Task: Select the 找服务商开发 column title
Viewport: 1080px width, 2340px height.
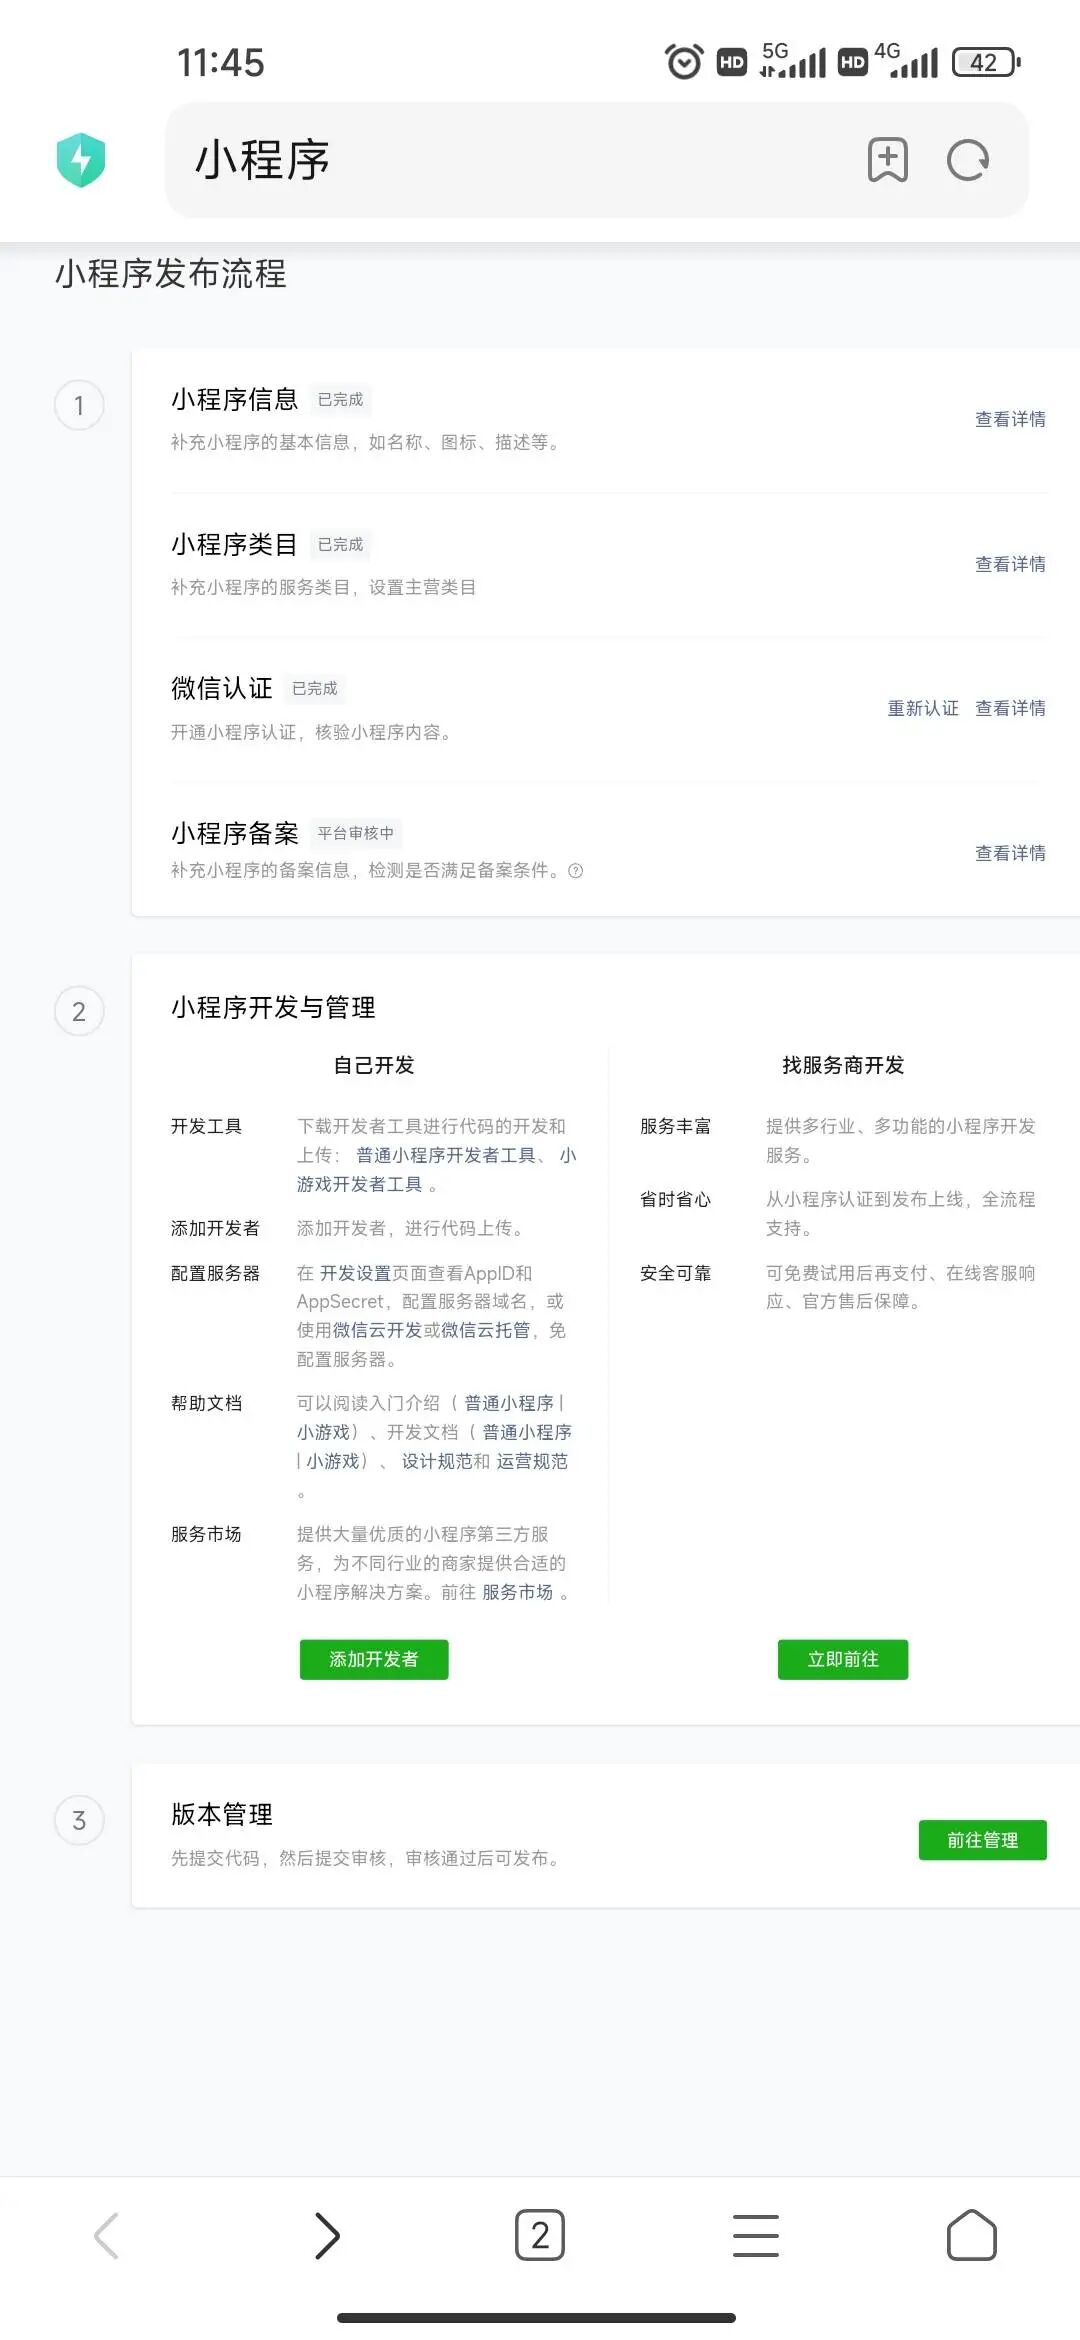Action: point(843,1065)
